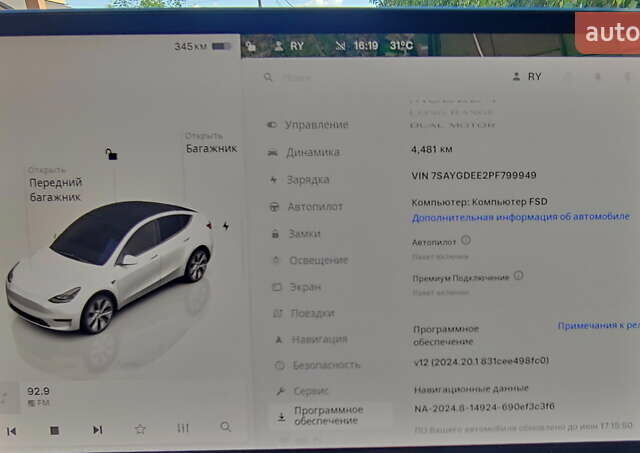Click the arrow icon beside Навигация
This screenshot has width=640, height=453.
(279, 340)
